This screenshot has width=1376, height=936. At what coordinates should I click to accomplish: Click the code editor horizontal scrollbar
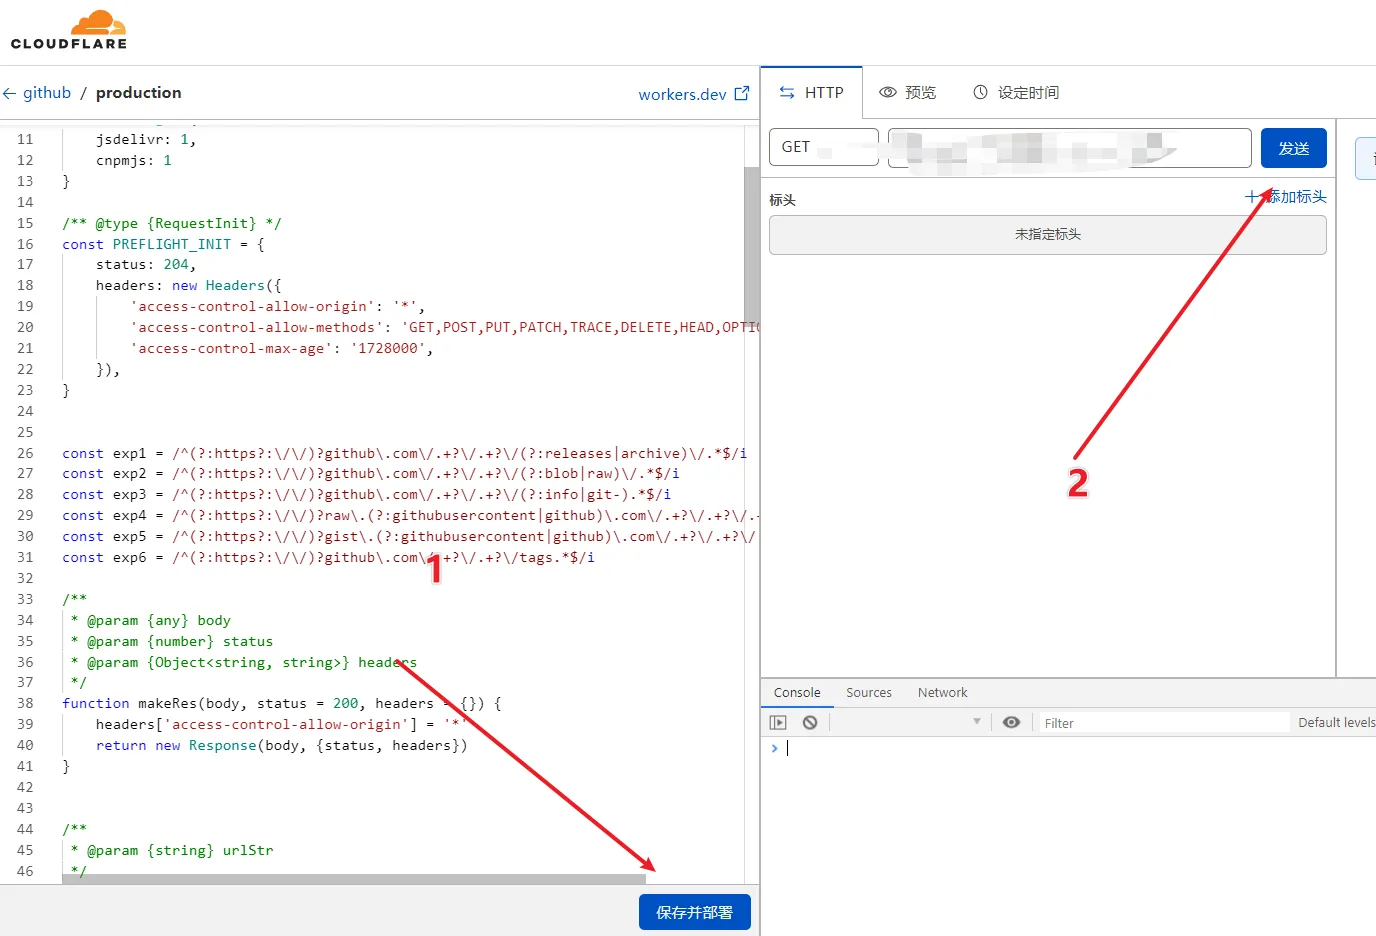[353, 879]
